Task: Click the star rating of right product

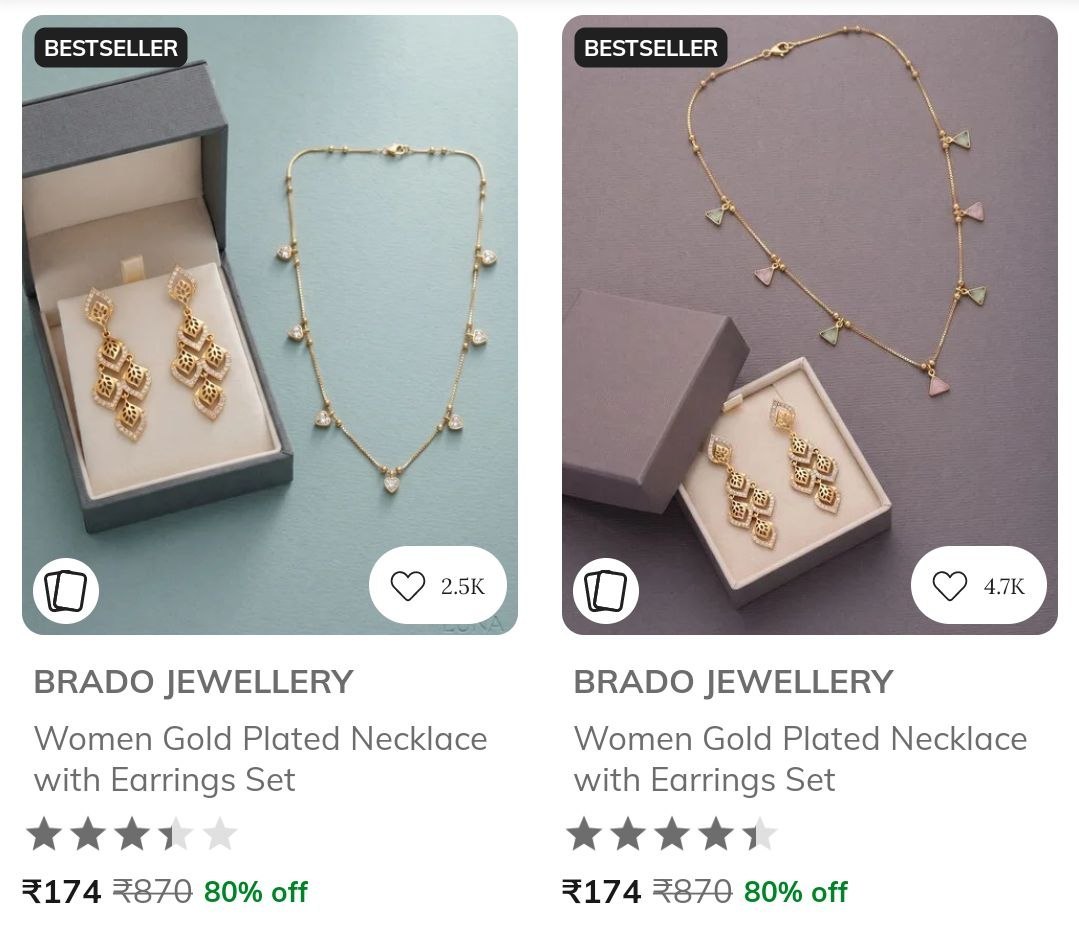Action: pos(672,834)
